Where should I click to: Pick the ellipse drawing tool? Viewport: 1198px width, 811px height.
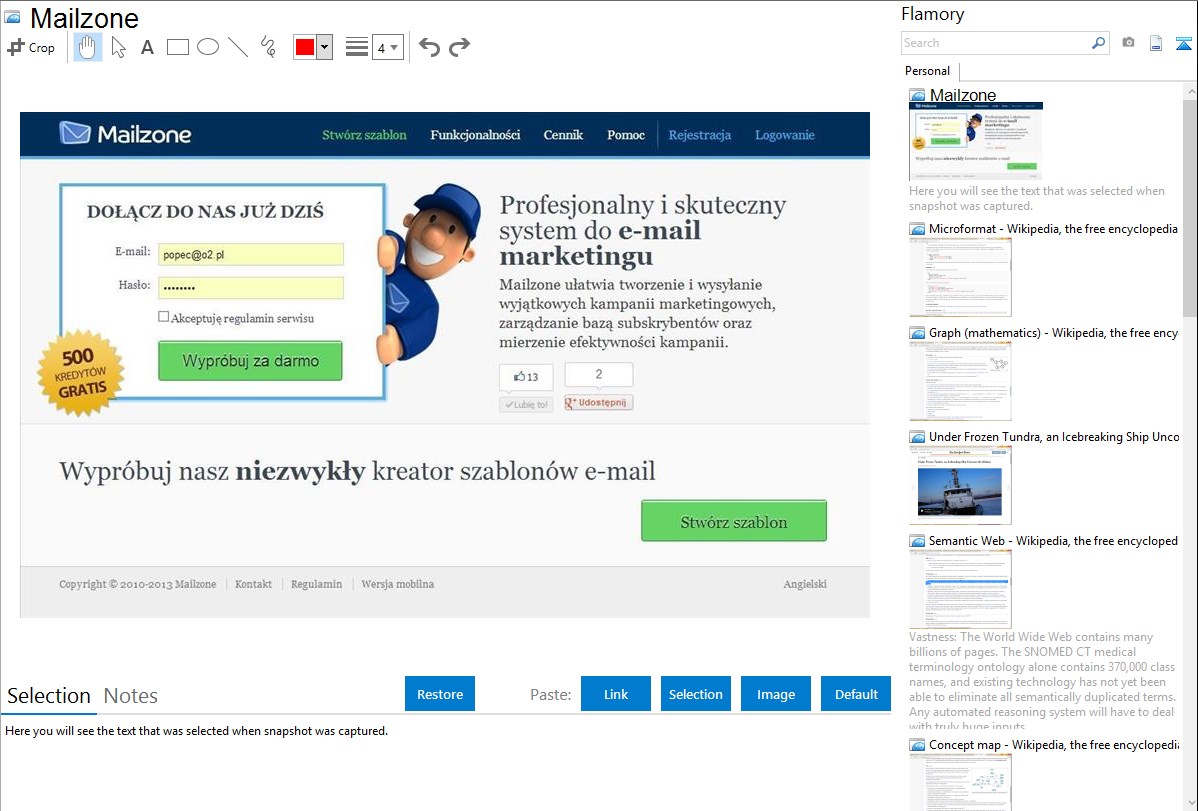[x=208, y=47]
